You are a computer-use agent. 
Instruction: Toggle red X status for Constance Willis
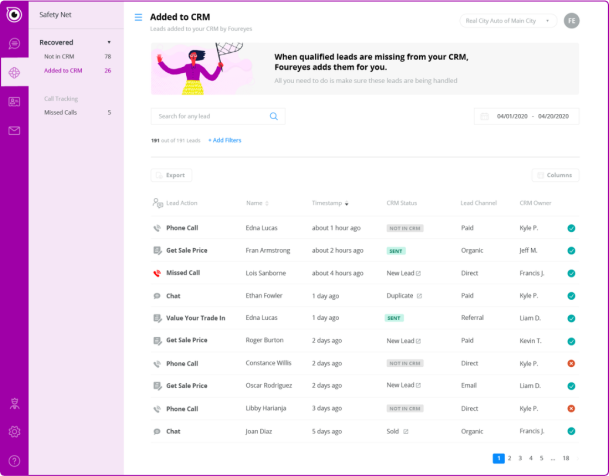(x=570, y=363)
